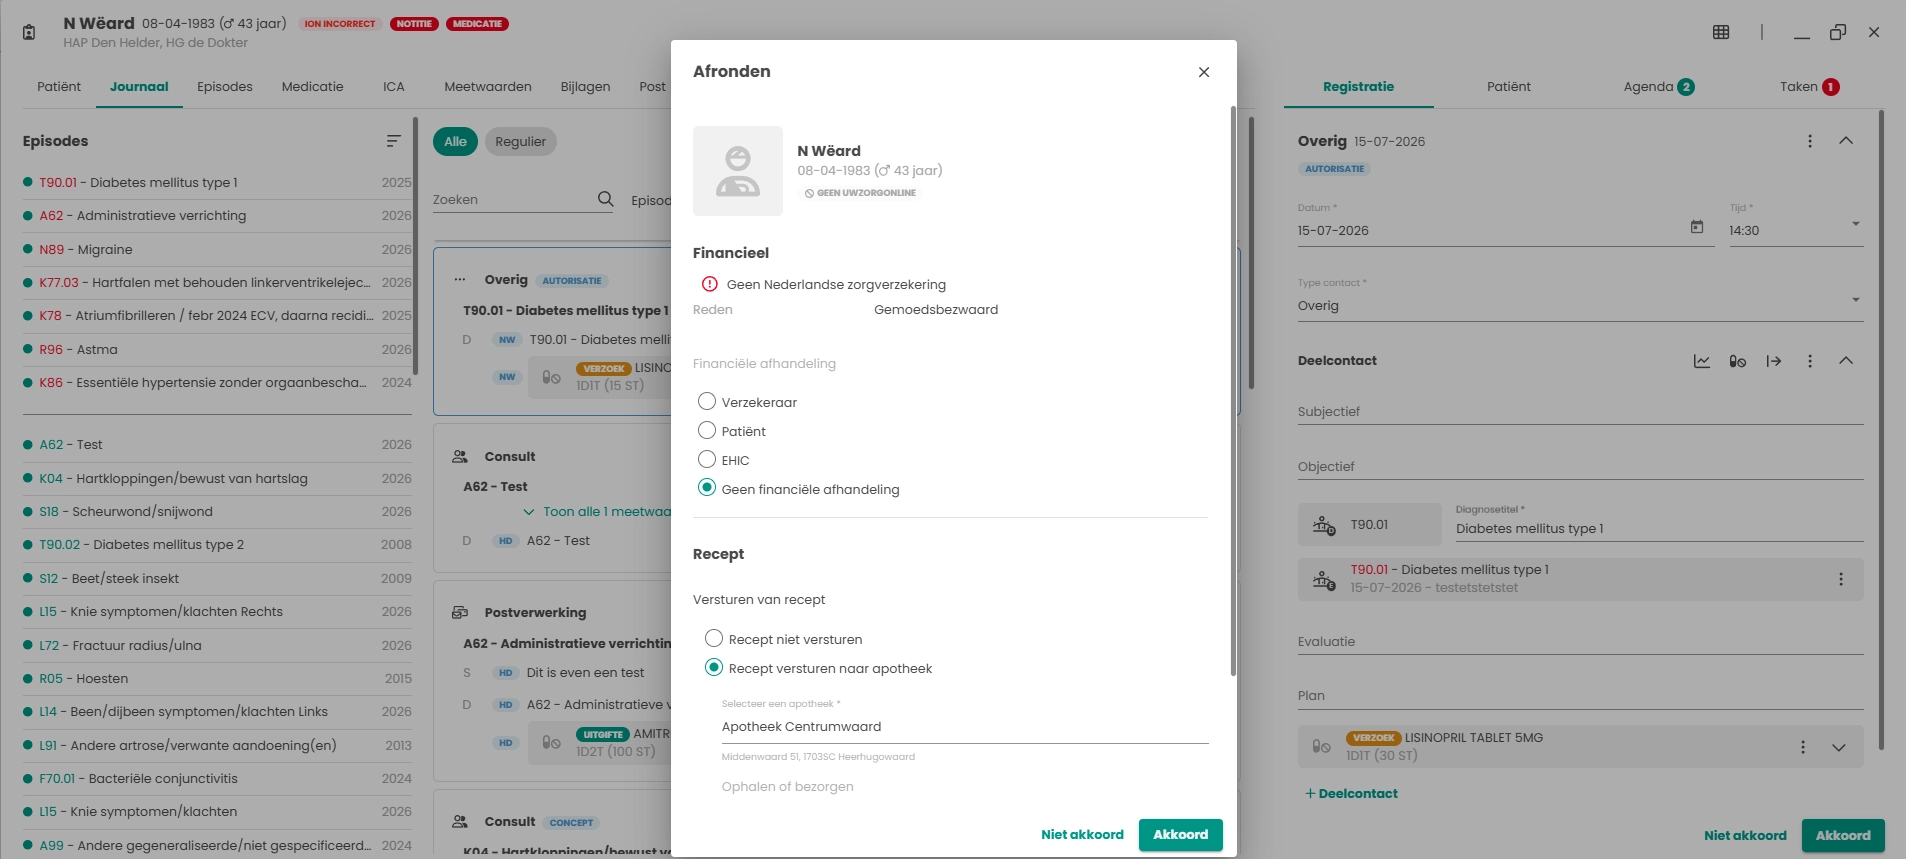This screenshot has width=1906, height=859.
Task: Open the grid view icon in the title bar
Action: coord(1721,32)
